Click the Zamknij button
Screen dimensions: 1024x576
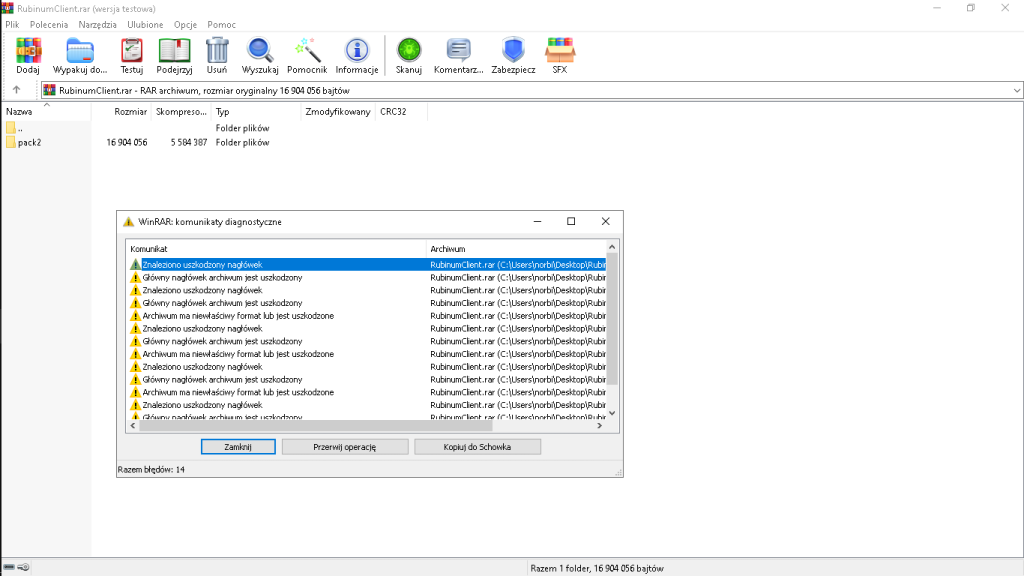click(238, 447)
